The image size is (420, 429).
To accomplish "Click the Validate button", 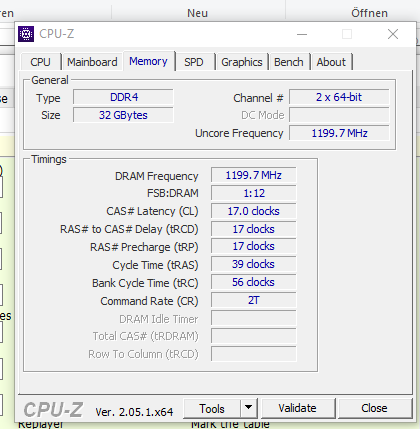I will 297,408.
